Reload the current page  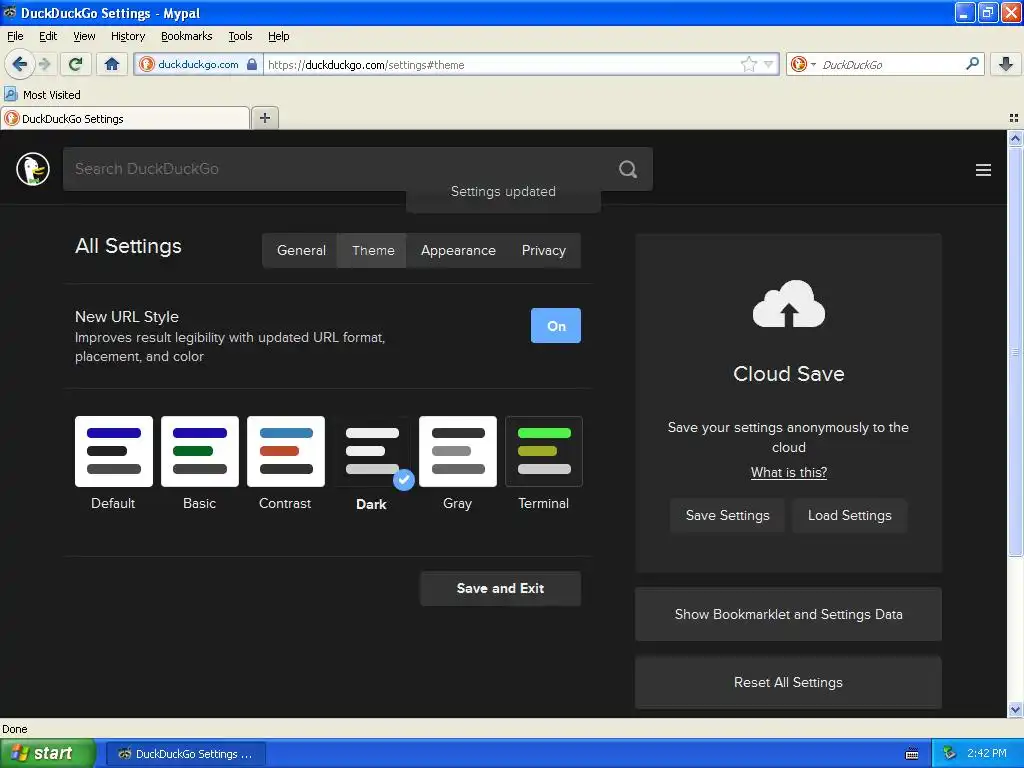tap(75, 64)
